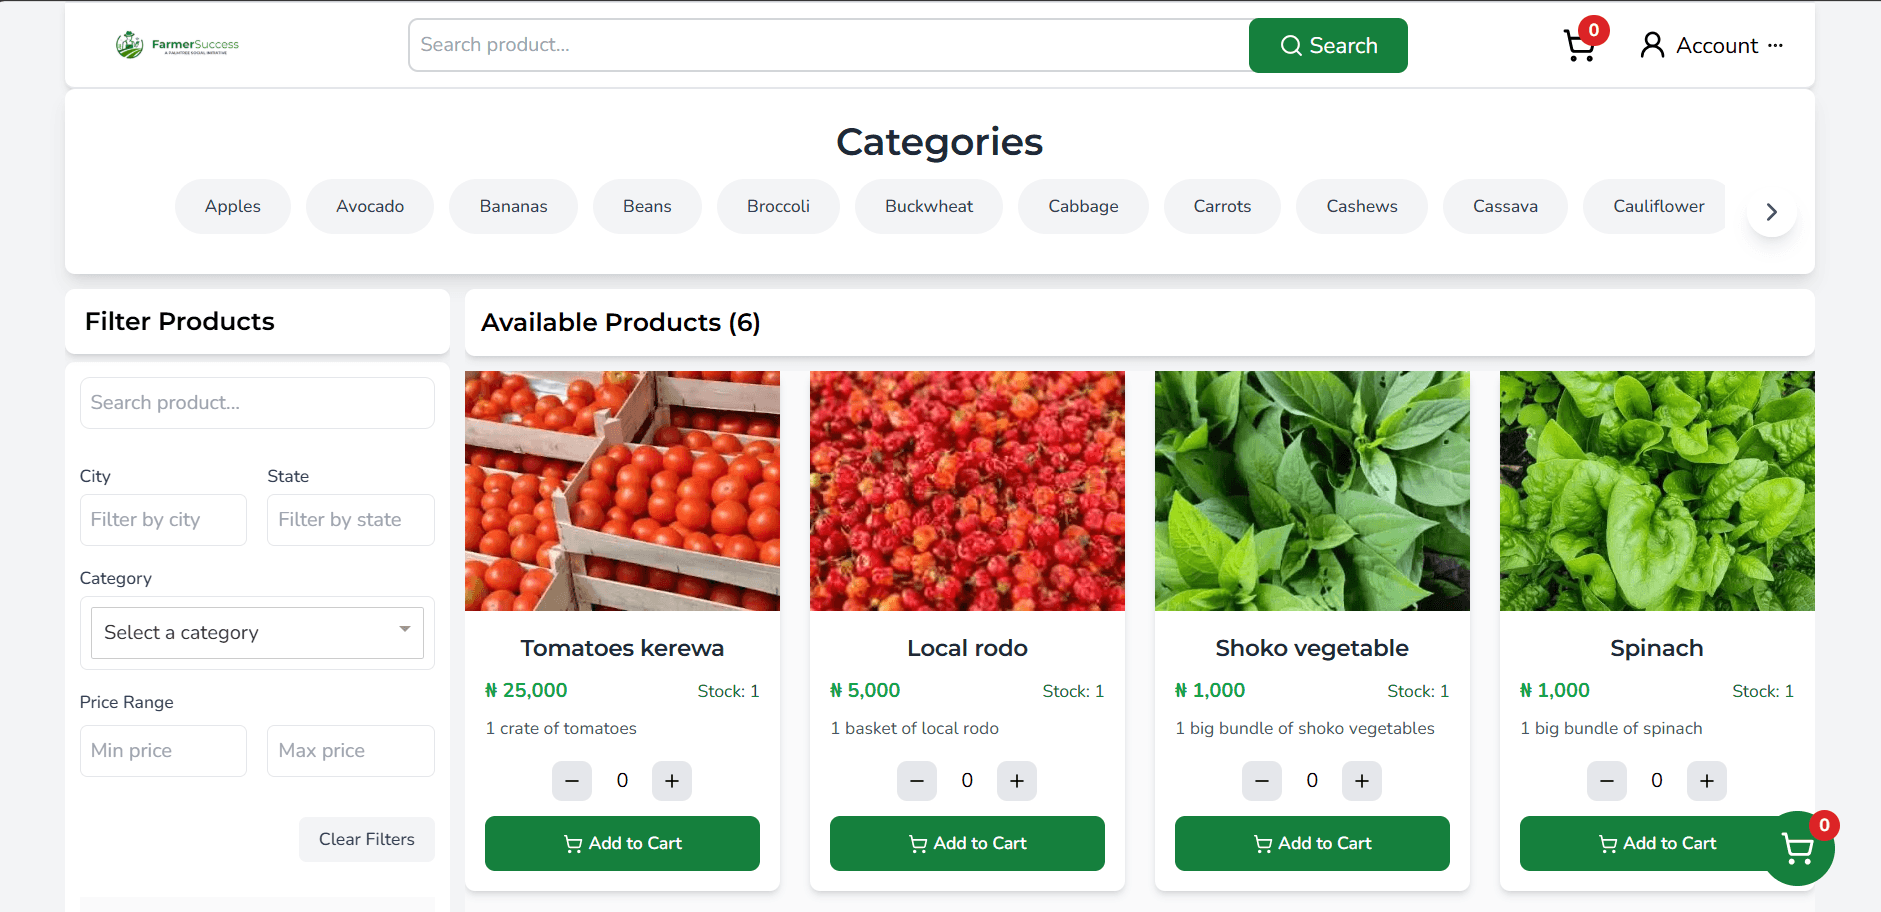Decrease Shoko vegetable quantity with minus button
The height and width of the screenshot is (912, 1881).
[1261, 781]
